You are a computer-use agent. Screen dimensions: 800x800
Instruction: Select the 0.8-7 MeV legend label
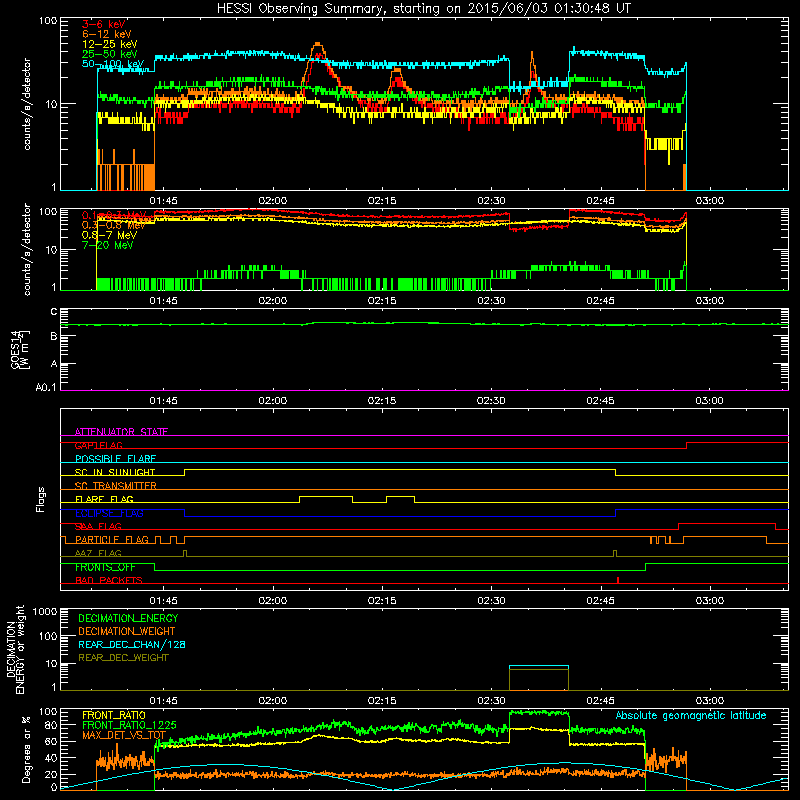point(110,235)
